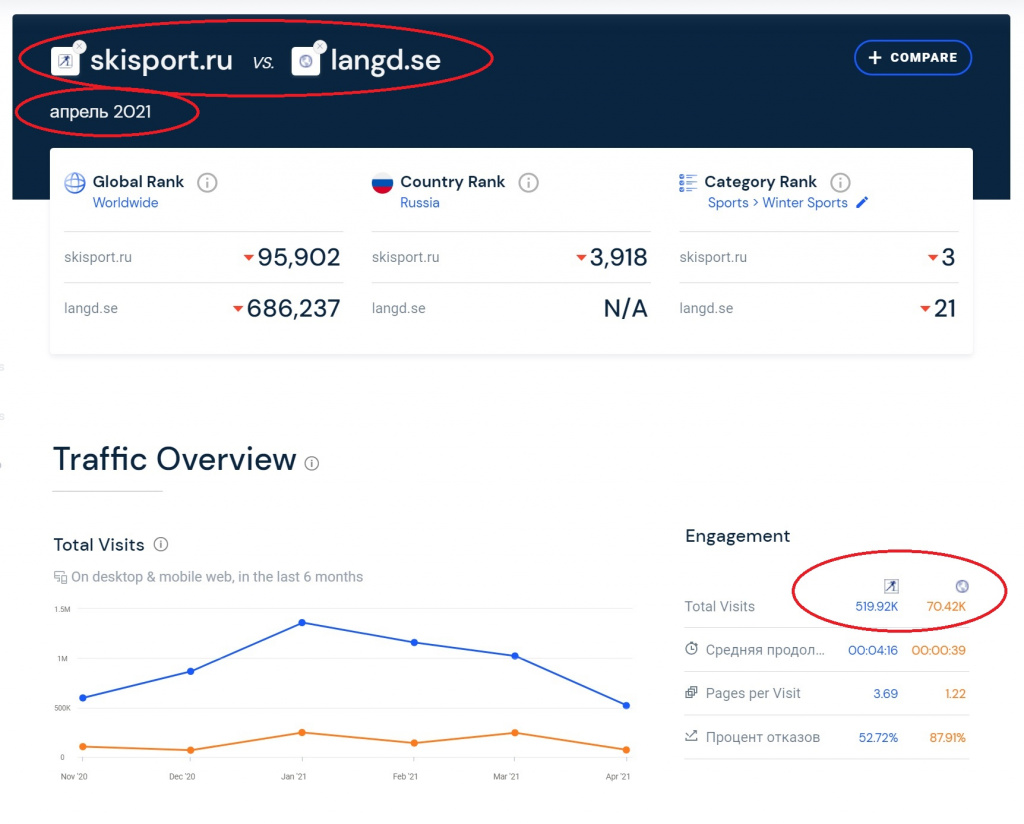Click the Country Rank heading text

tap(453, 182)
